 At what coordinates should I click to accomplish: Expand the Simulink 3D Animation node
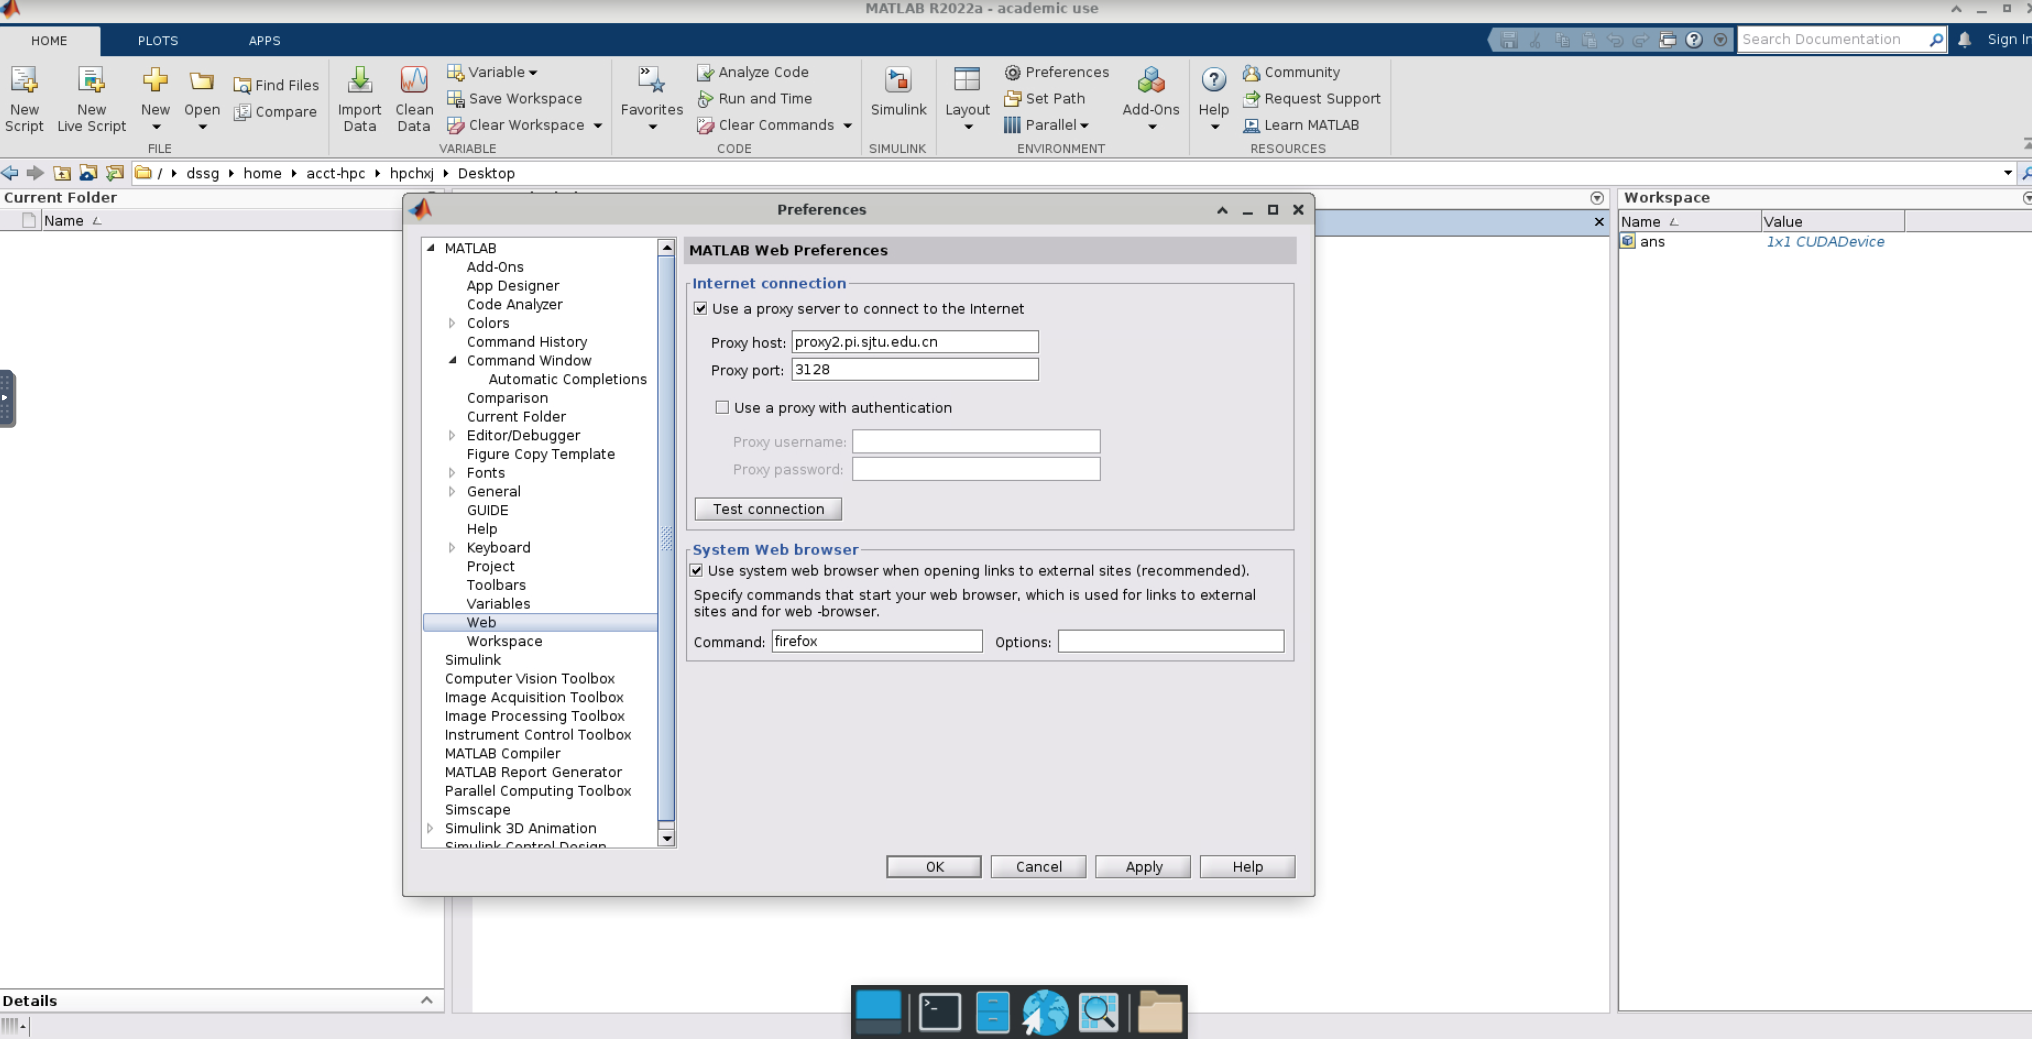coord(431,828)
